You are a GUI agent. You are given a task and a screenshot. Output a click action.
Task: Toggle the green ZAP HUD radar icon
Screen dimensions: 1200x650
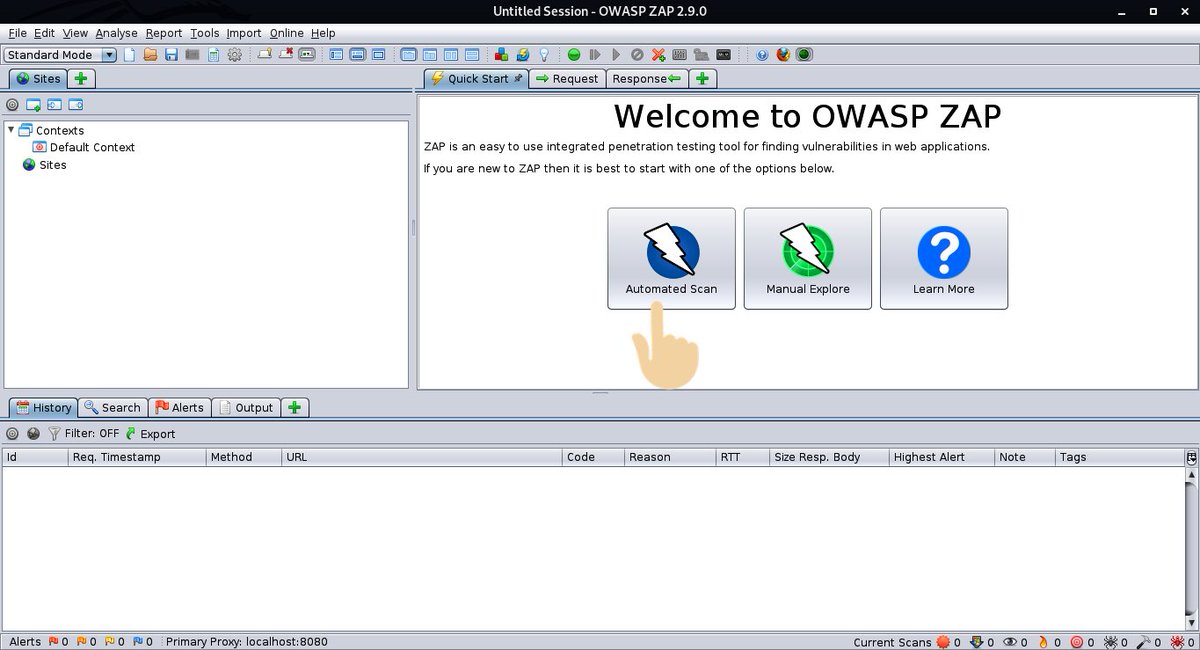(x=804, y=55)
